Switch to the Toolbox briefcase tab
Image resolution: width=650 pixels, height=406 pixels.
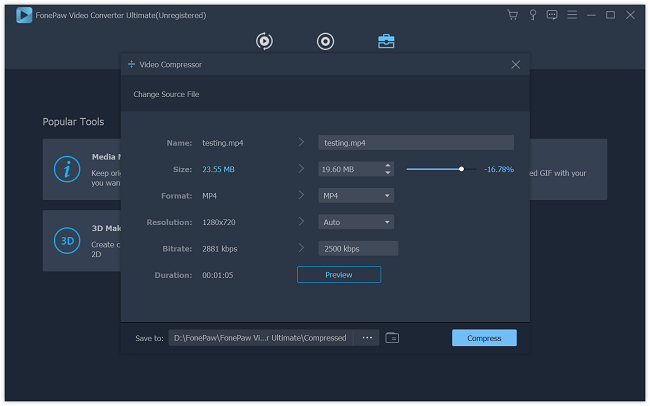tap(386, 41)
